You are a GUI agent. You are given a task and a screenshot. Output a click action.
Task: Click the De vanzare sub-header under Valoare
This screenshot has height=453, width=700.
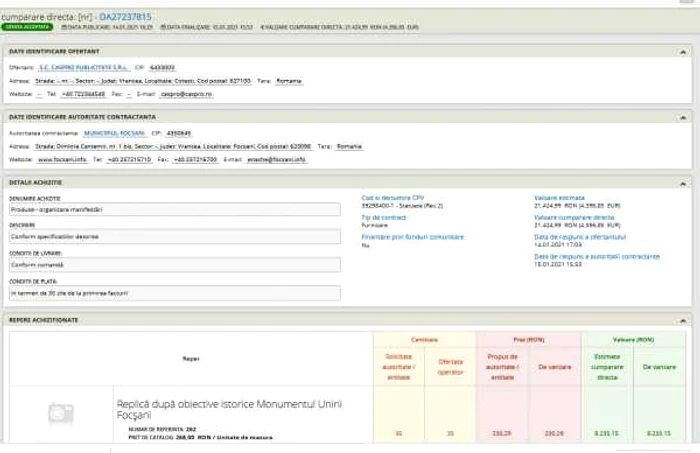point(659,367)
